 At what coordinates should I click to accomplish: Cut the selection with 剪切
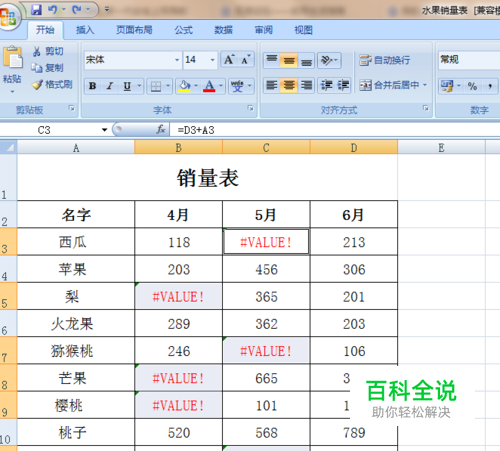(48, 51)
